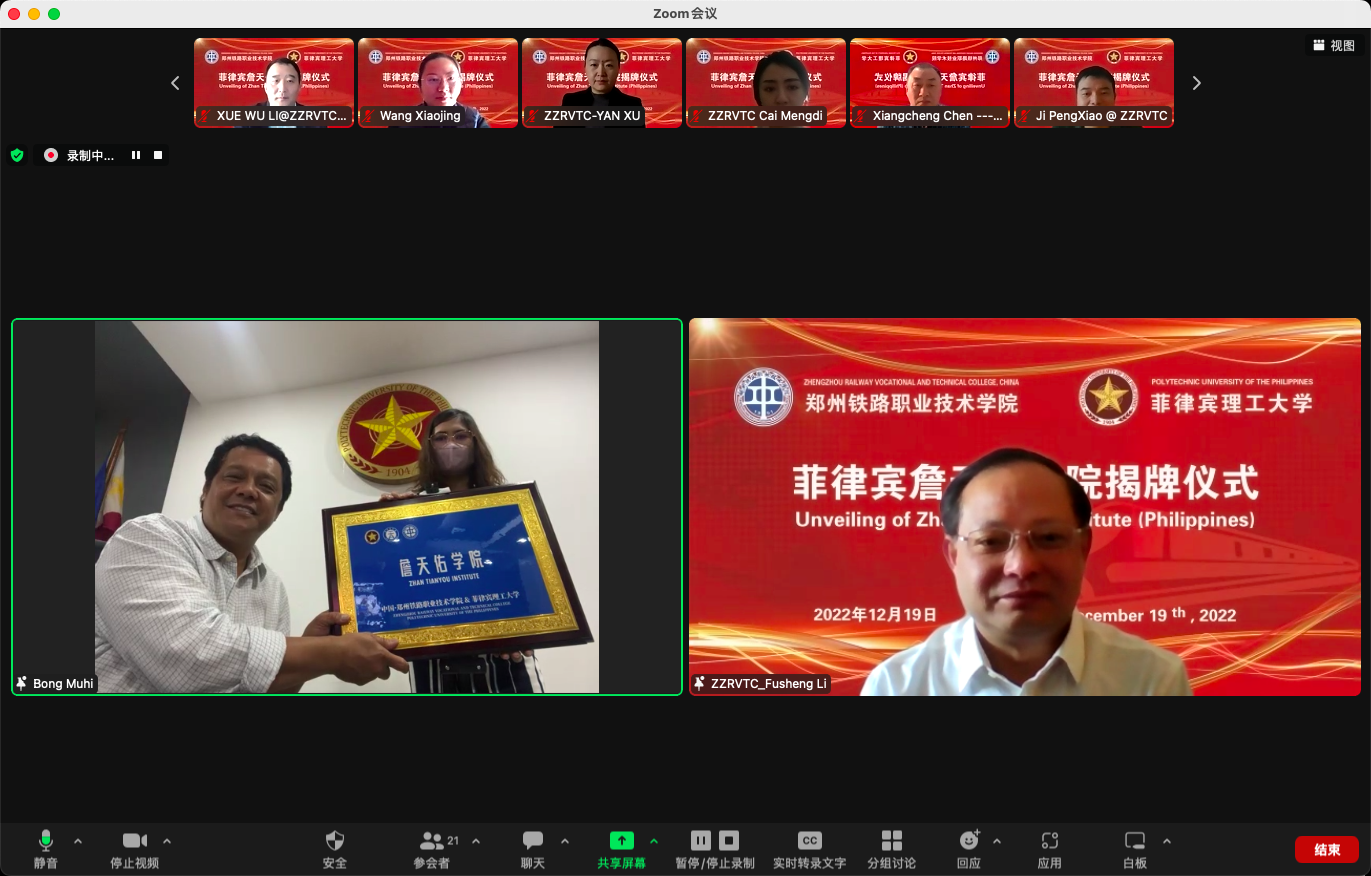The height and width of the screenshot is (876, 1371).
Task: Select XUE WU LI participant thumbnail
Action: pyautogui.click(x=274, y=83)
